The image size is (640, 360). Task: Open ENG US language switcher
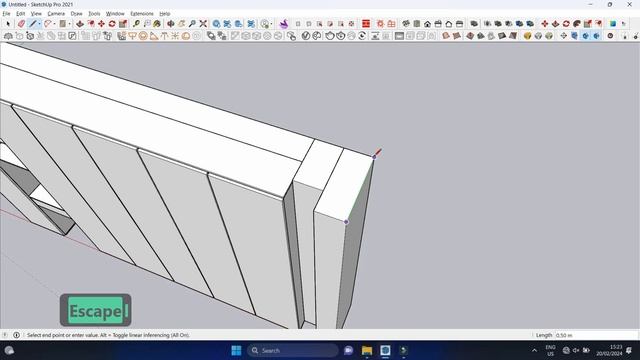pyautogui.click(x=550, y=350)
